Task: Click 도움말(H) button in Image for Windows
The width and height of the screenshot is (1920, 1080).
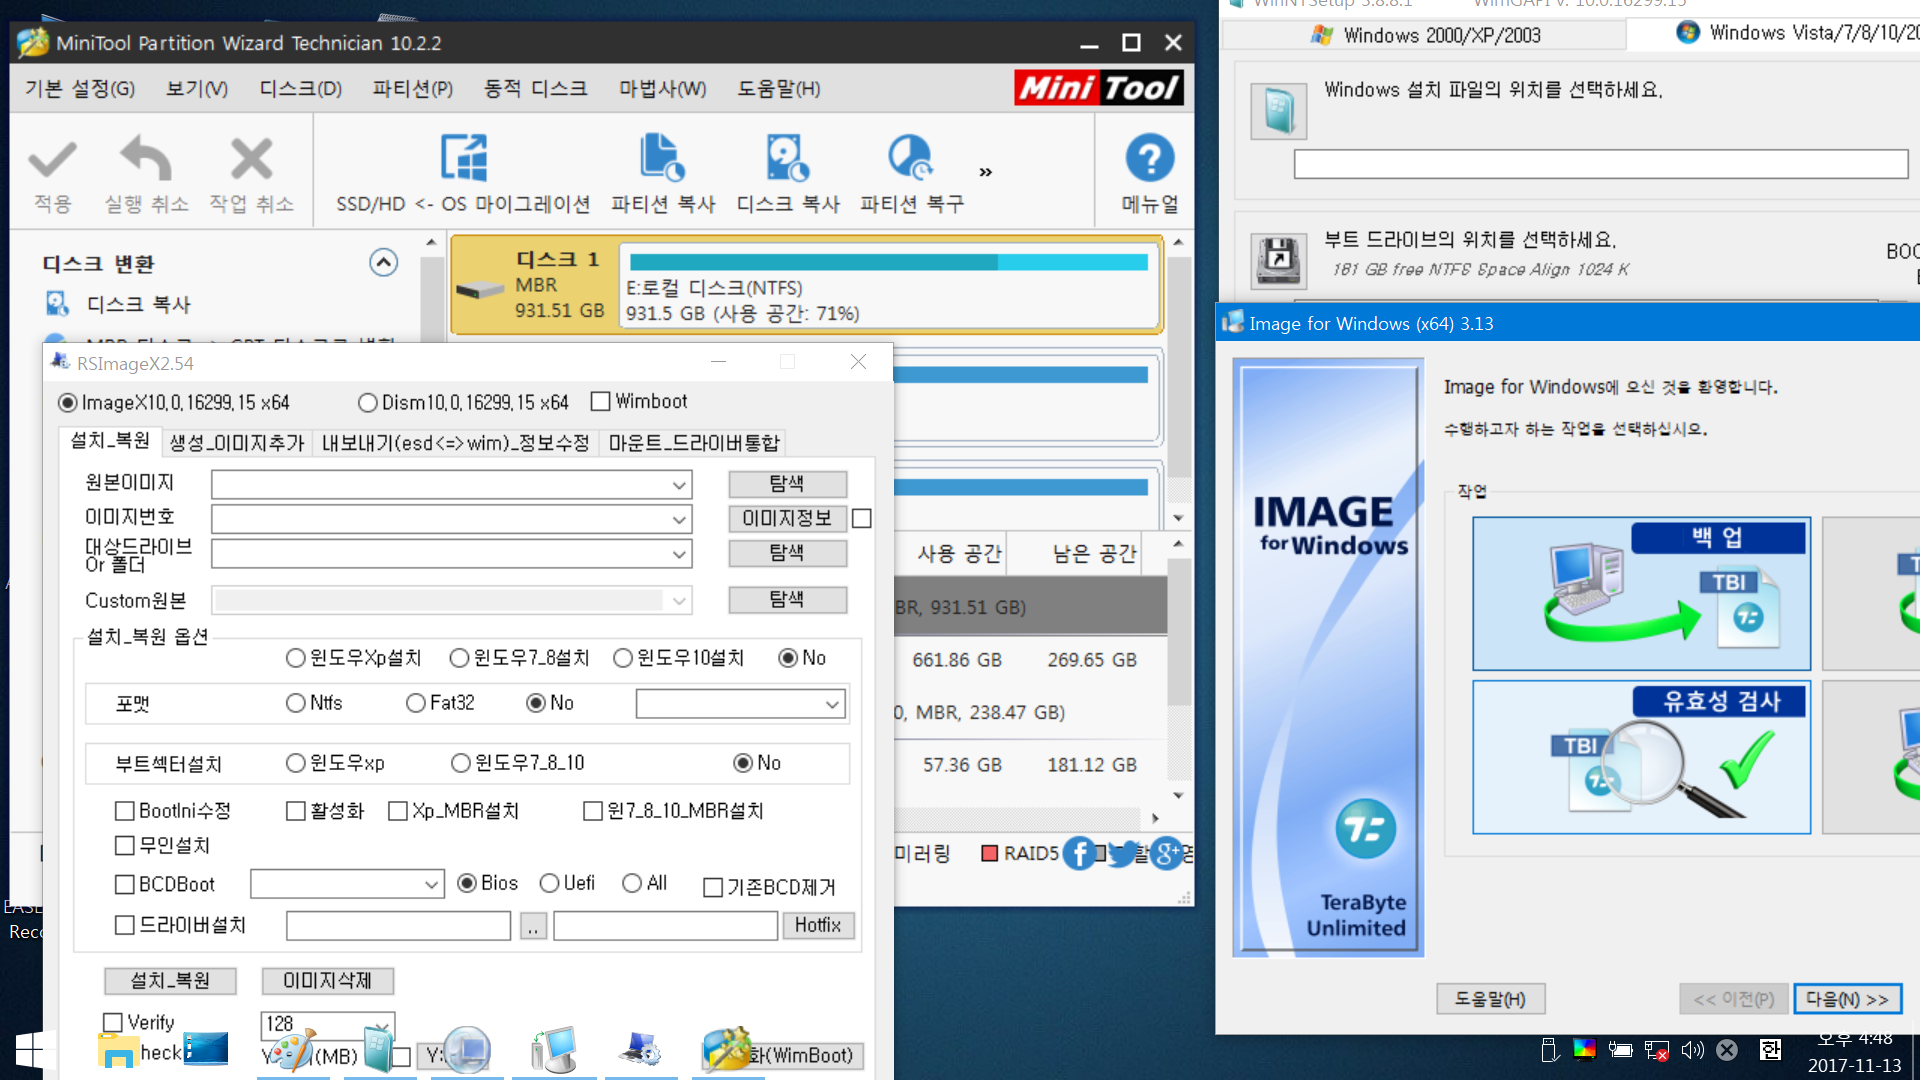Action: 1490,999
